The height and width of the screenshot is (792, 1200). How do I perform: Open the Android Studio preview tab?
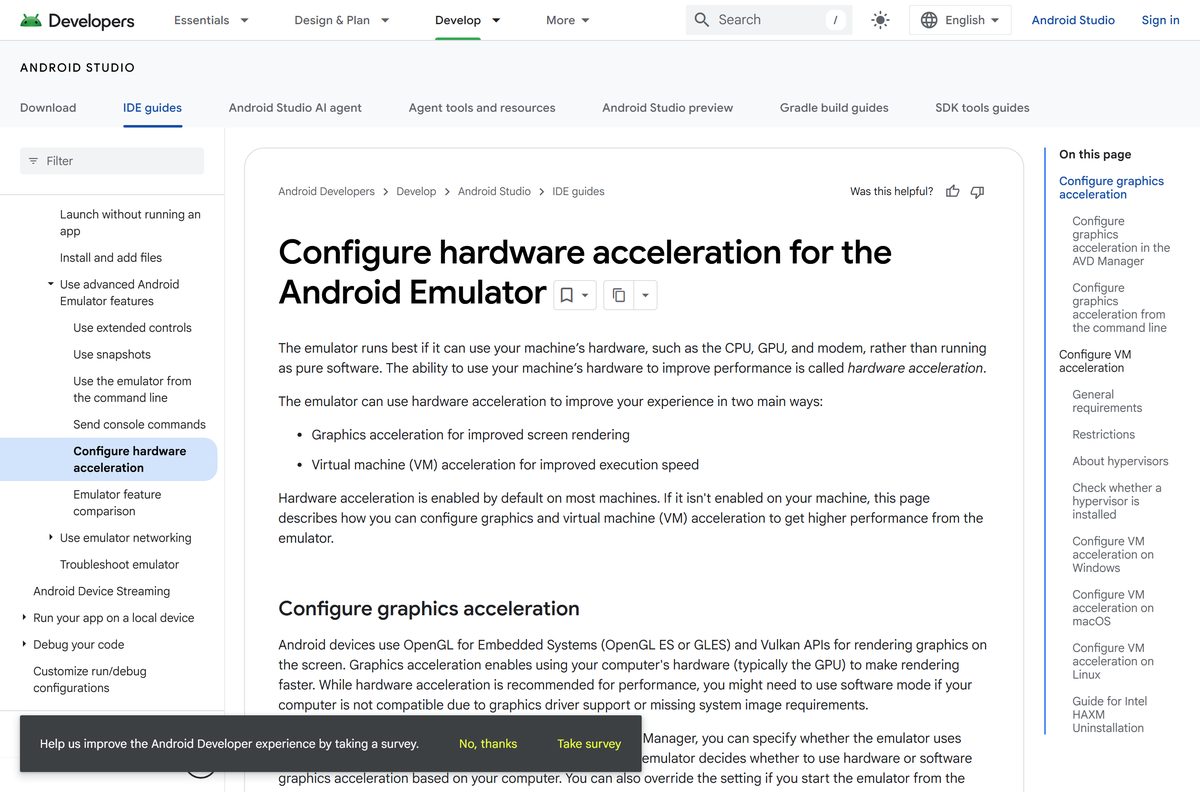667,108
